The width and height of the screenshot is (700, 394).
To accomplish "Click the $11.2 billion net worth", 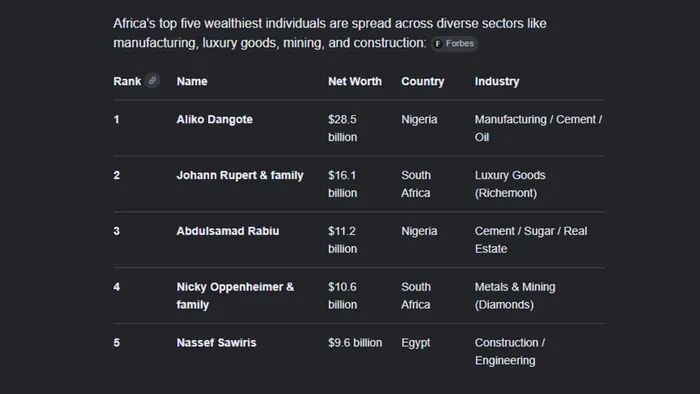I will [x=342, y=240].
